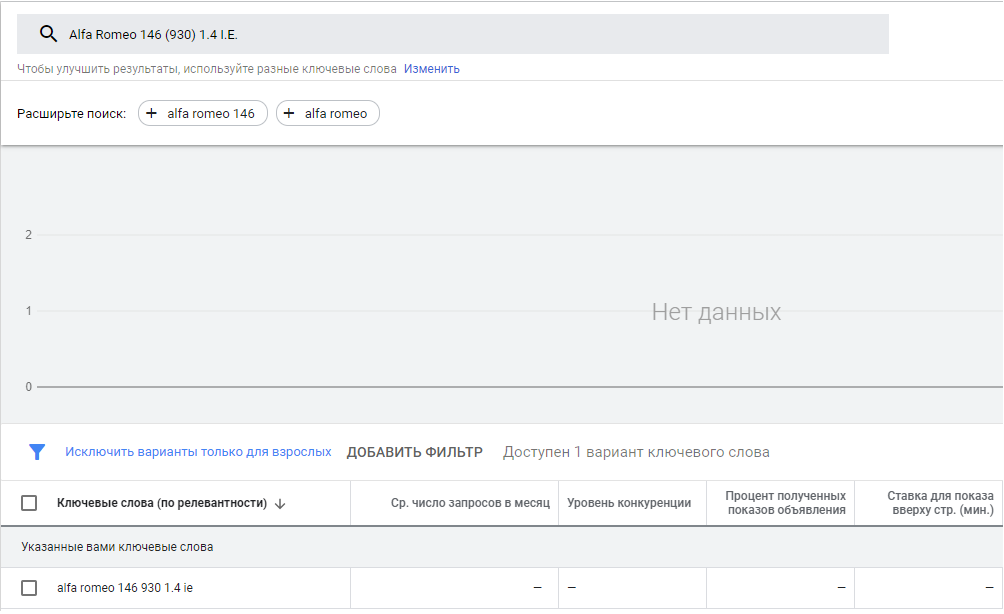The height and width of the screenshot is (614, 1004).
Task: Click Доступен 1 вариант ключевого слова text
Action: coord(636,452)
